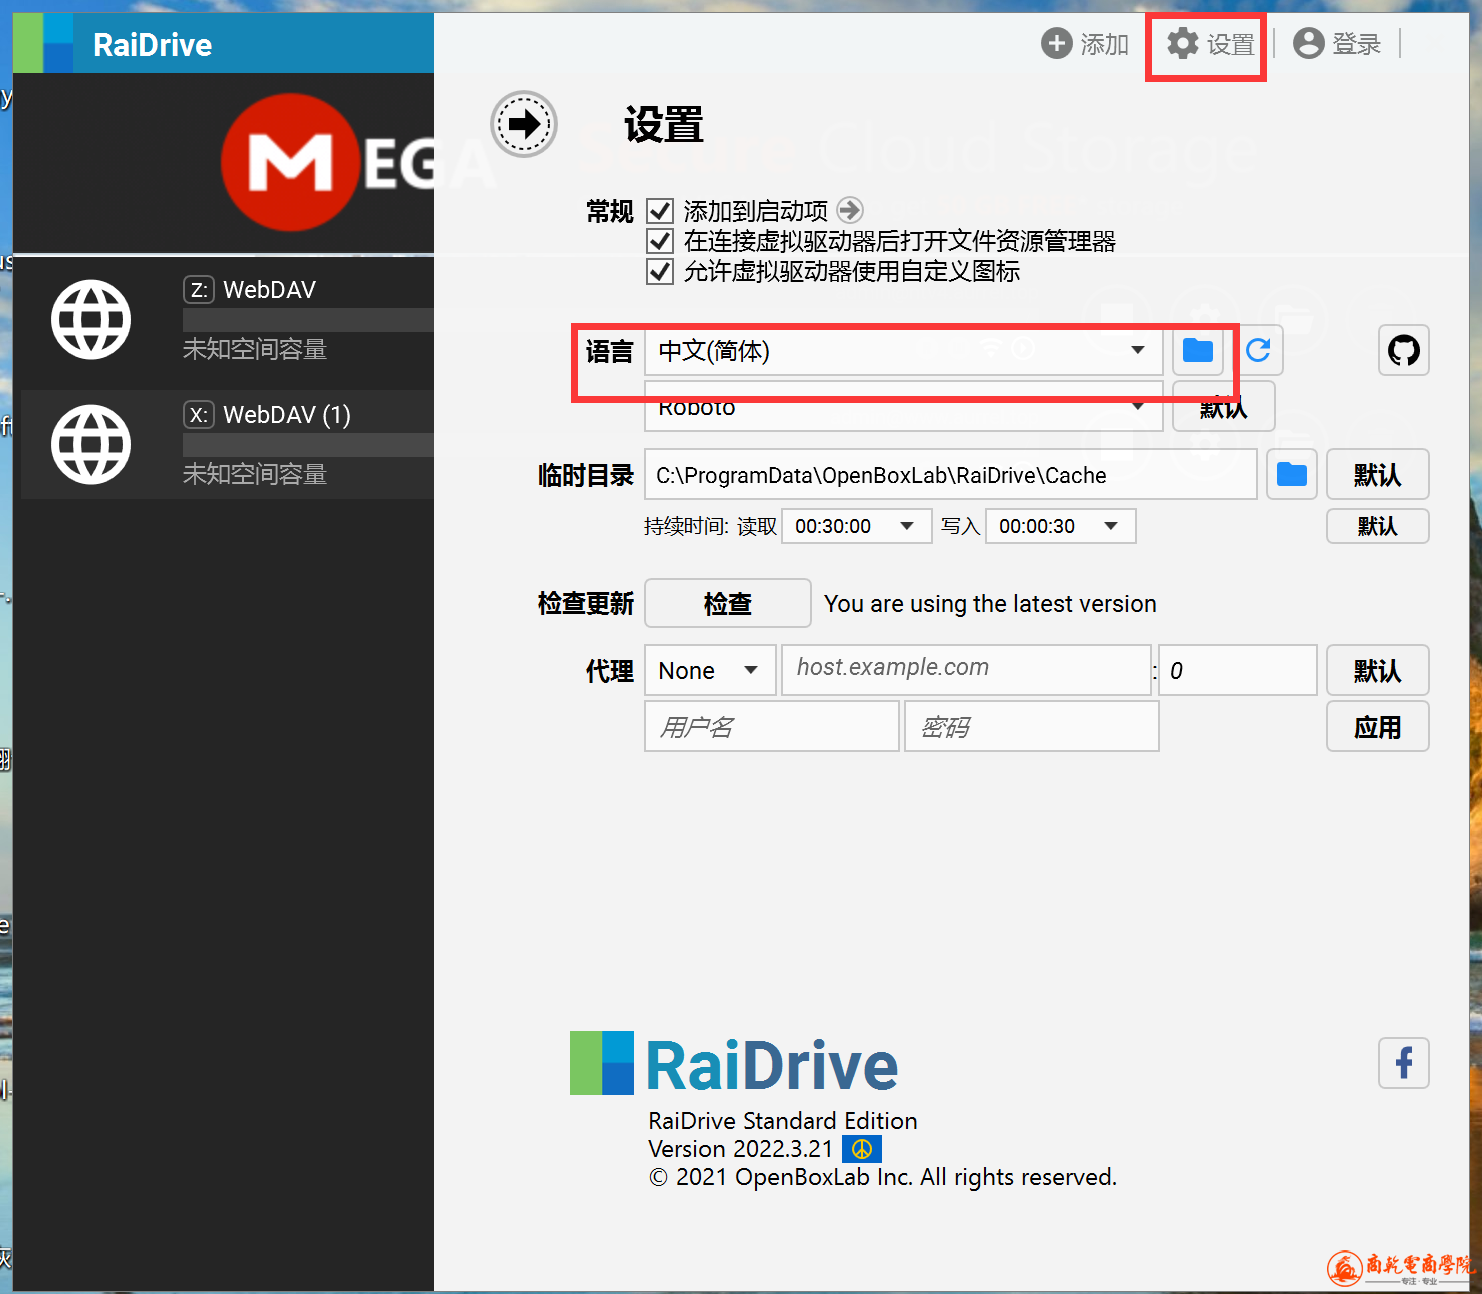
Task: Browse temp directory with folder icon
Action: pos(1291,474)
